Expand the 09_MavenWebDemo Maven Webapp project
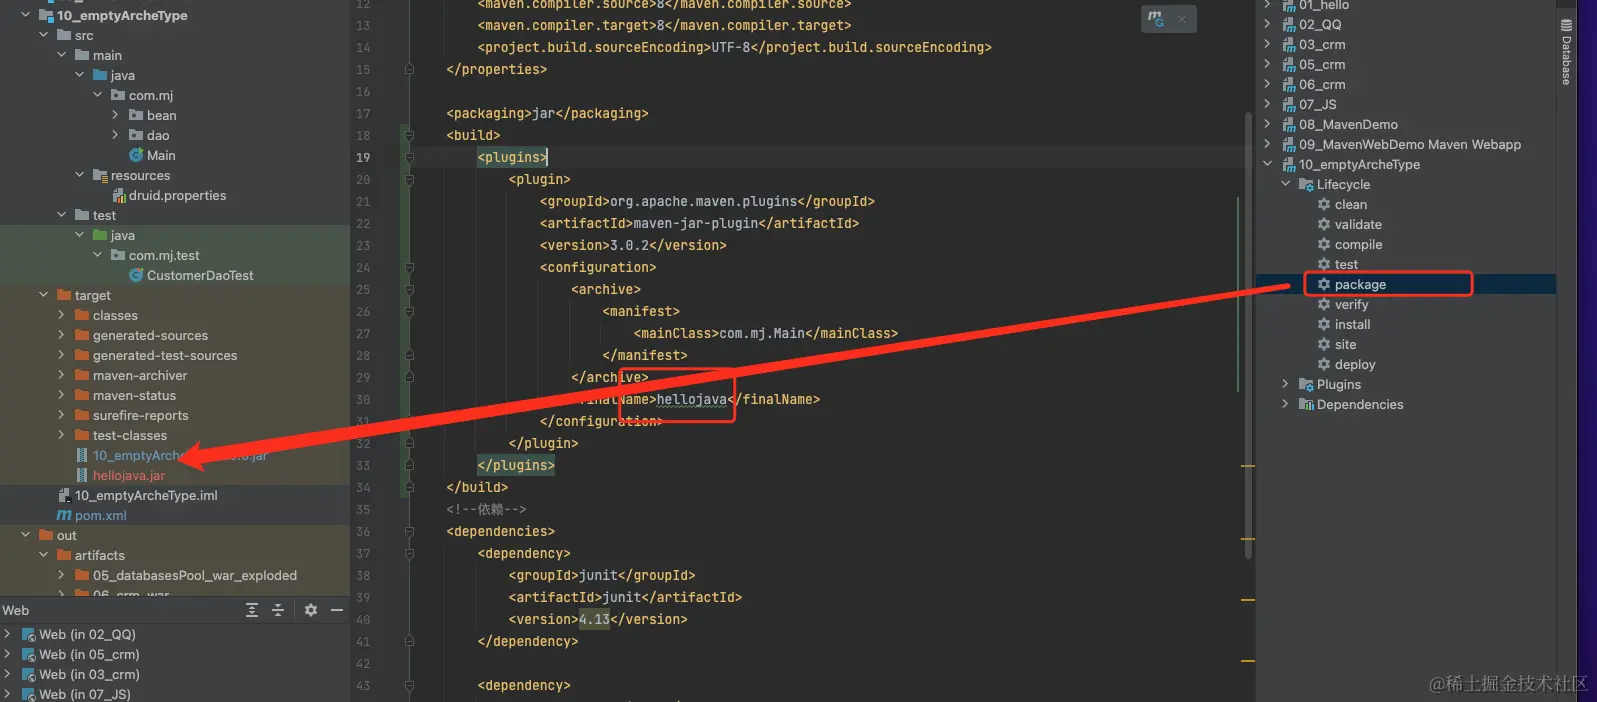This screenshot has height=702, width=1597. click(1268, 145)
